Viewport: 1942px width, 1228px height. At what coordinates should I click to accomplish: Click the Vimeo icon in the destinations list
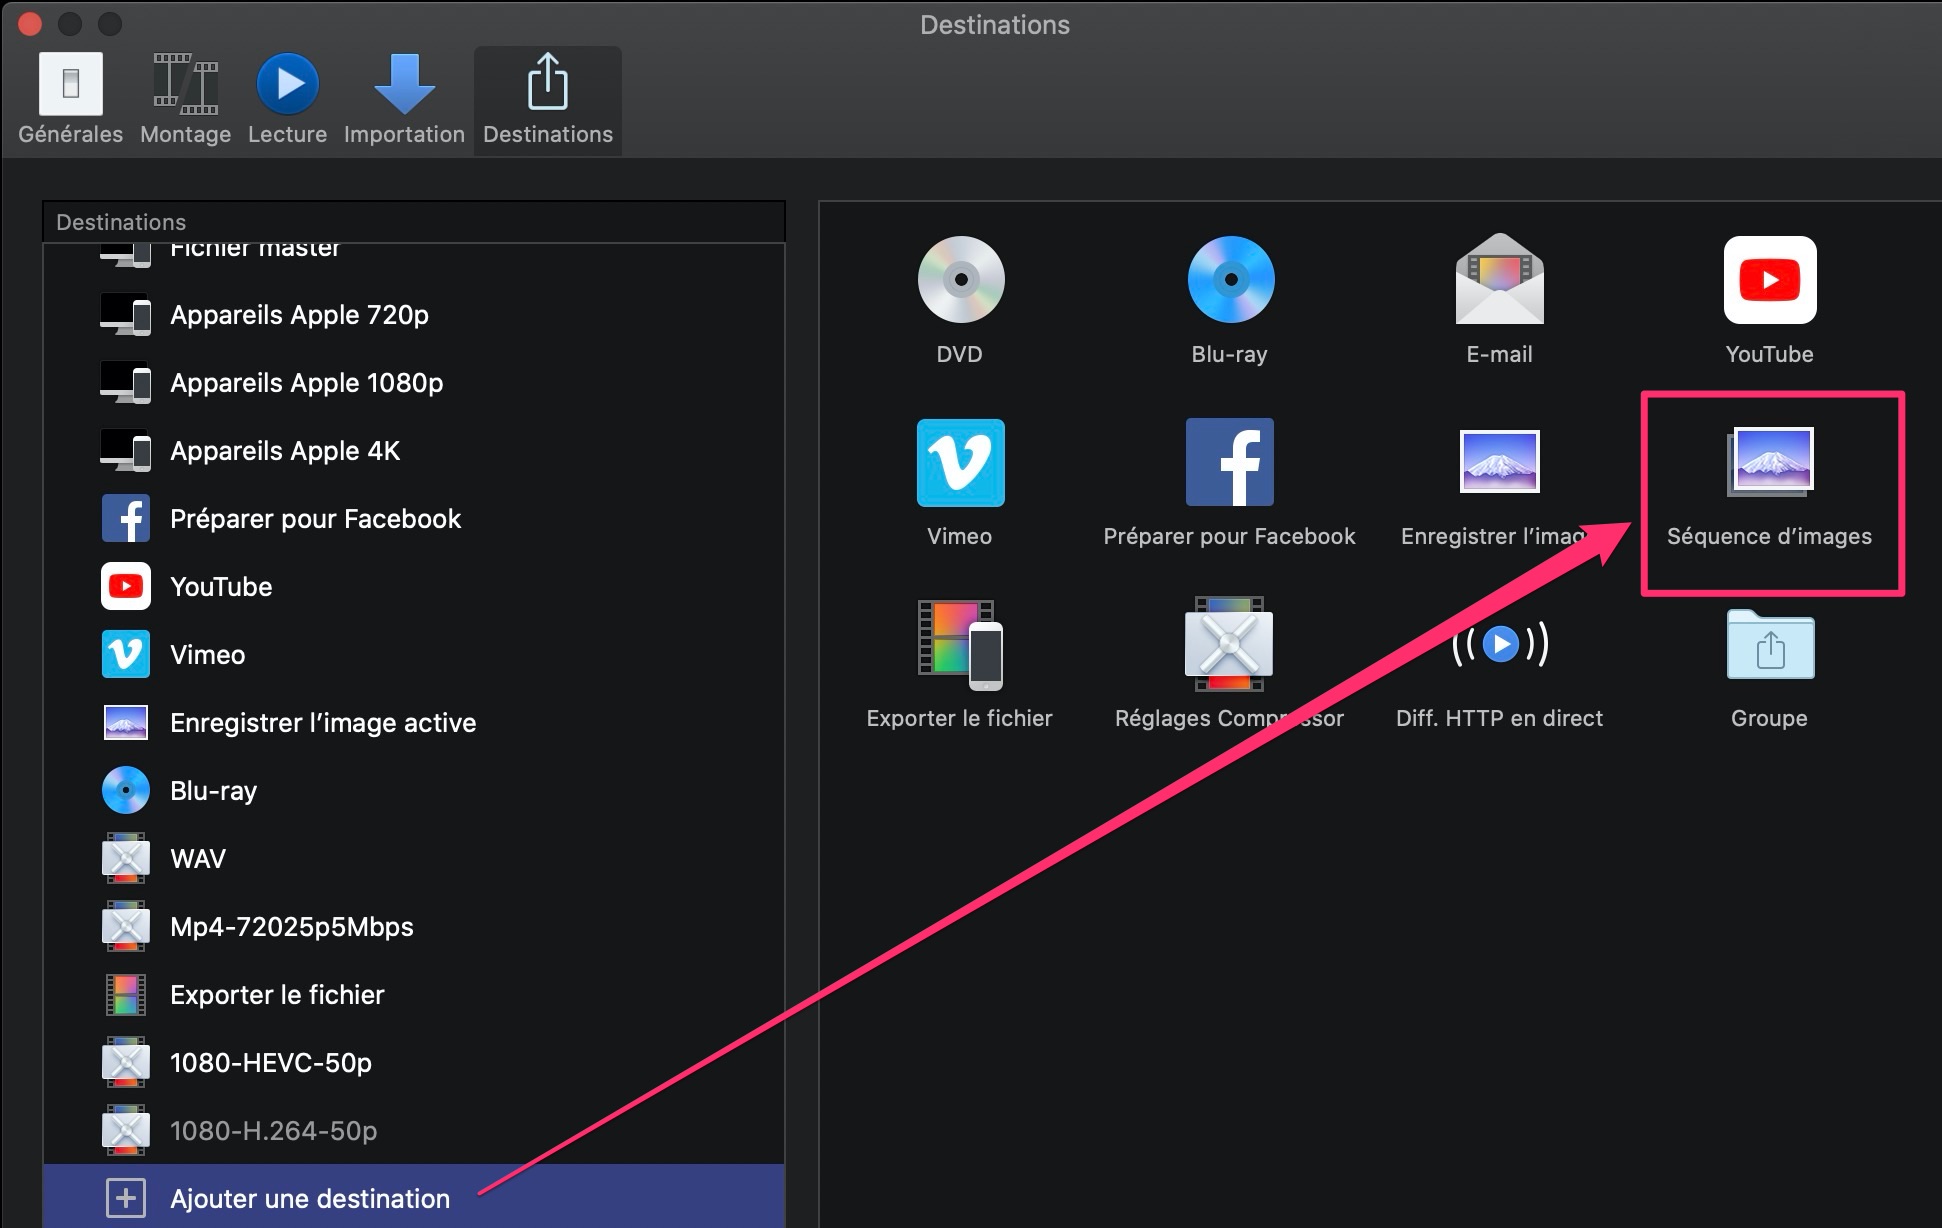126,655
